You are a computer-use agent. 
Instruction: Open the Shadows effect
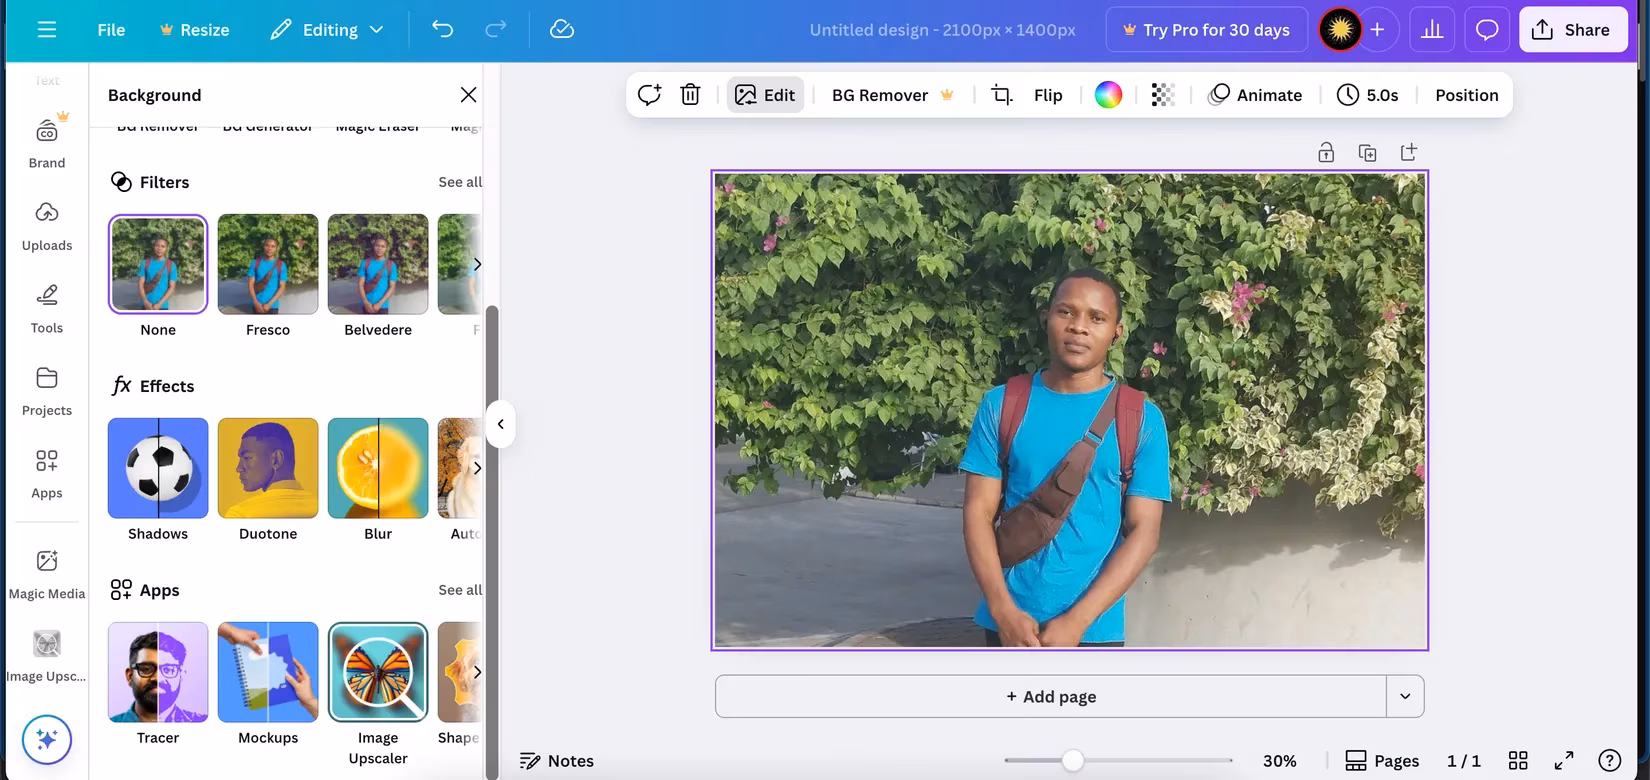point(158,468)
